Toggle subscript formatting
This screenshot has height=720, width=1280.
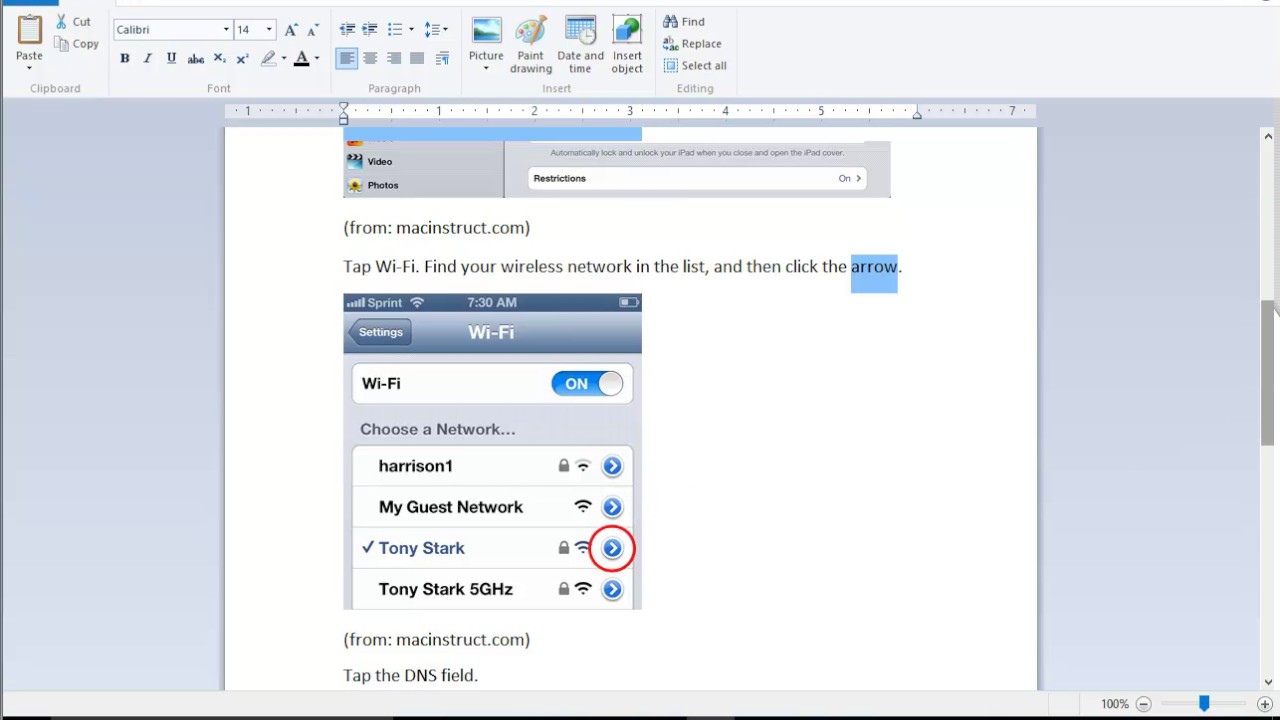pyautogui.click(x=219, y=59)
